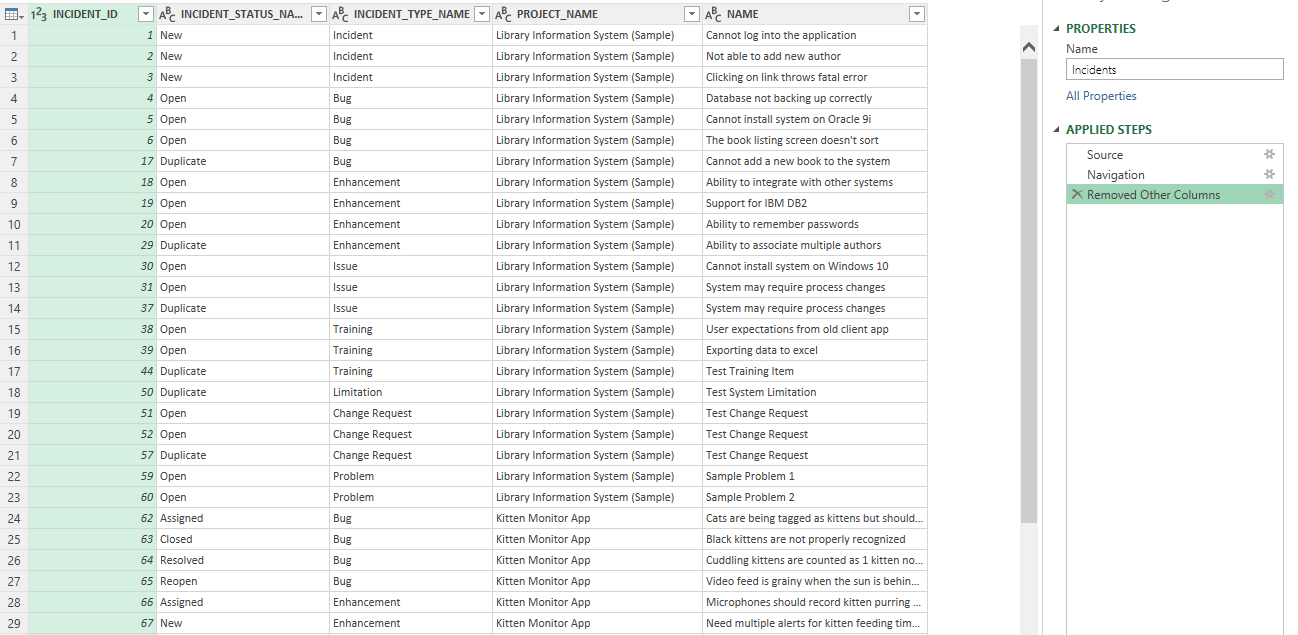Click the INCIDENT_TYPE_NAME text data type icon

(x=340, y=14)
